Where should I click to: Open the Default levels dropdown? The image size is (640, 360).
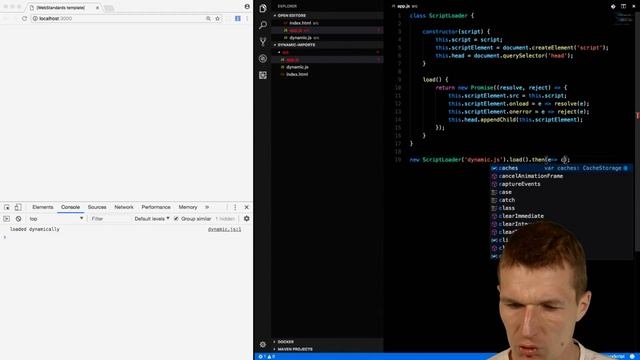[x=152, y=219]
